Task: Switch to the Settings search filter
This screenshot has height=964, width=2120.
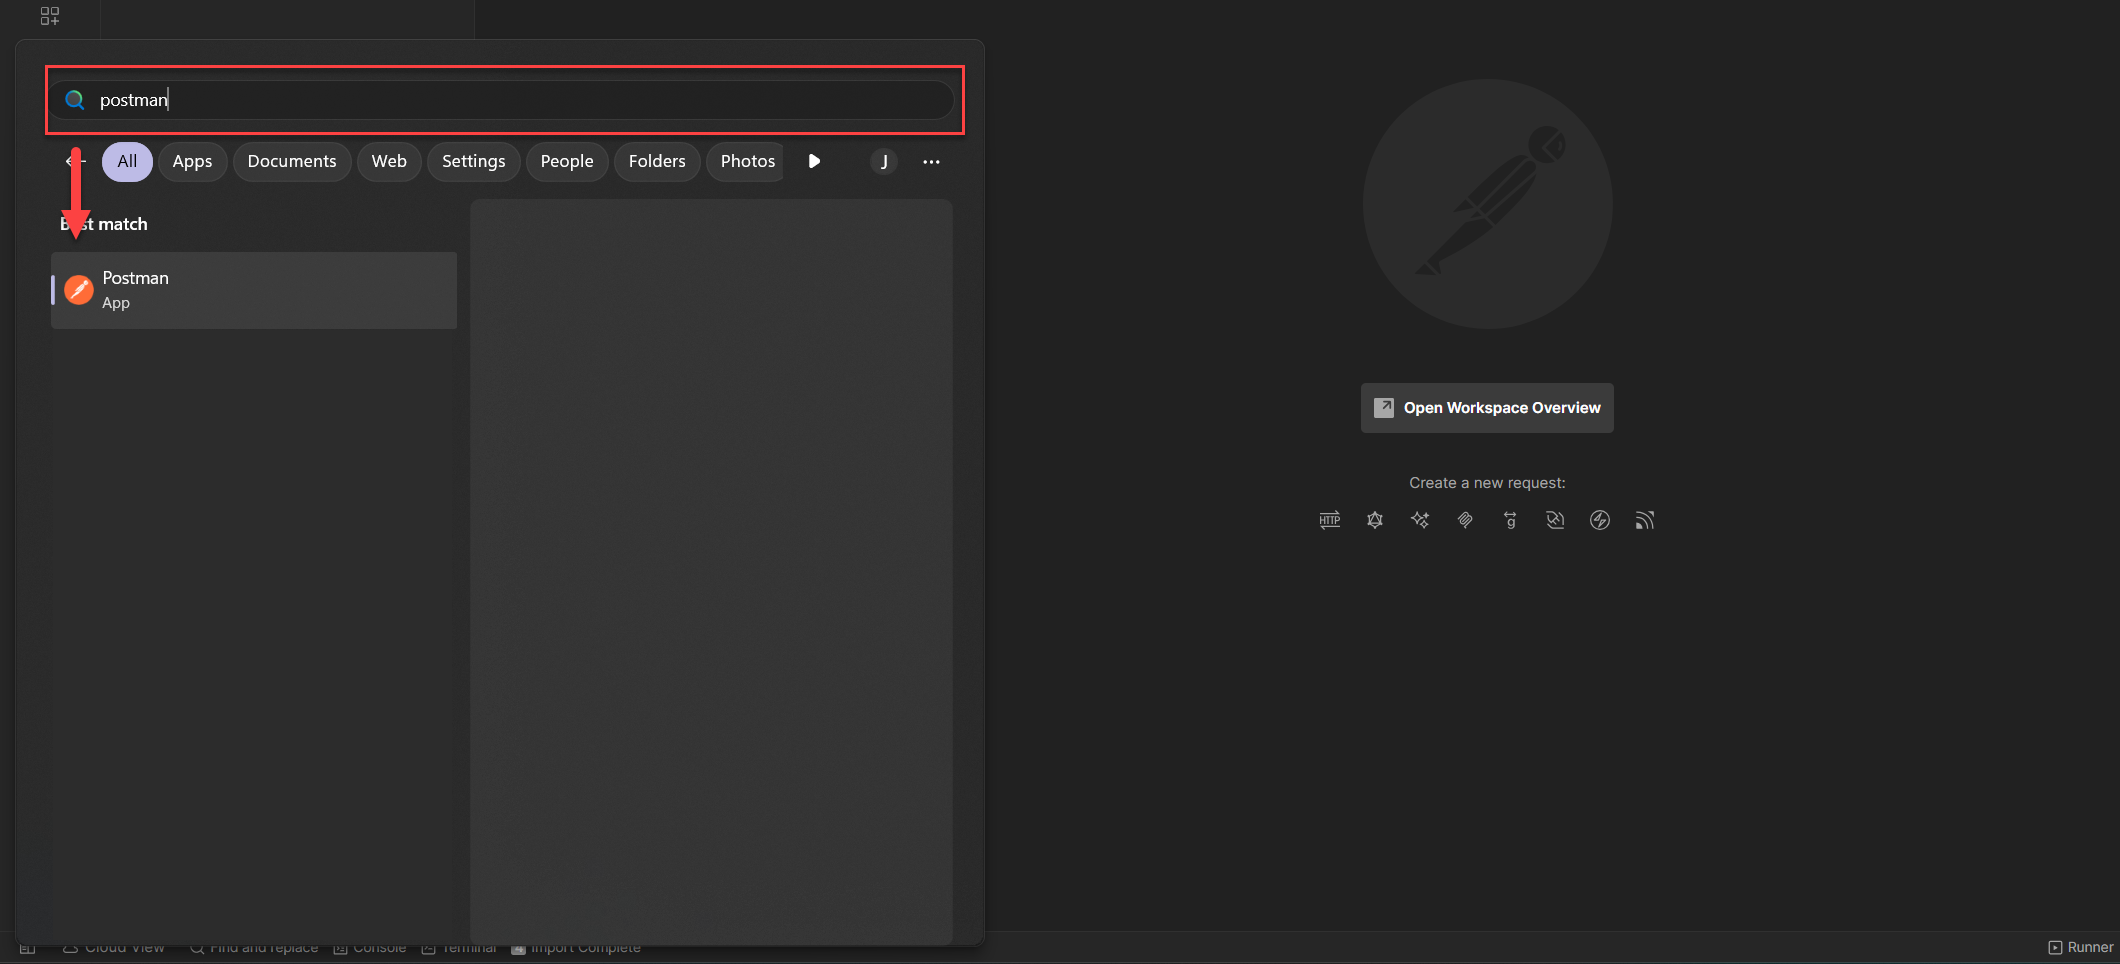Action: pyautogui.click(x=473, y=161)
